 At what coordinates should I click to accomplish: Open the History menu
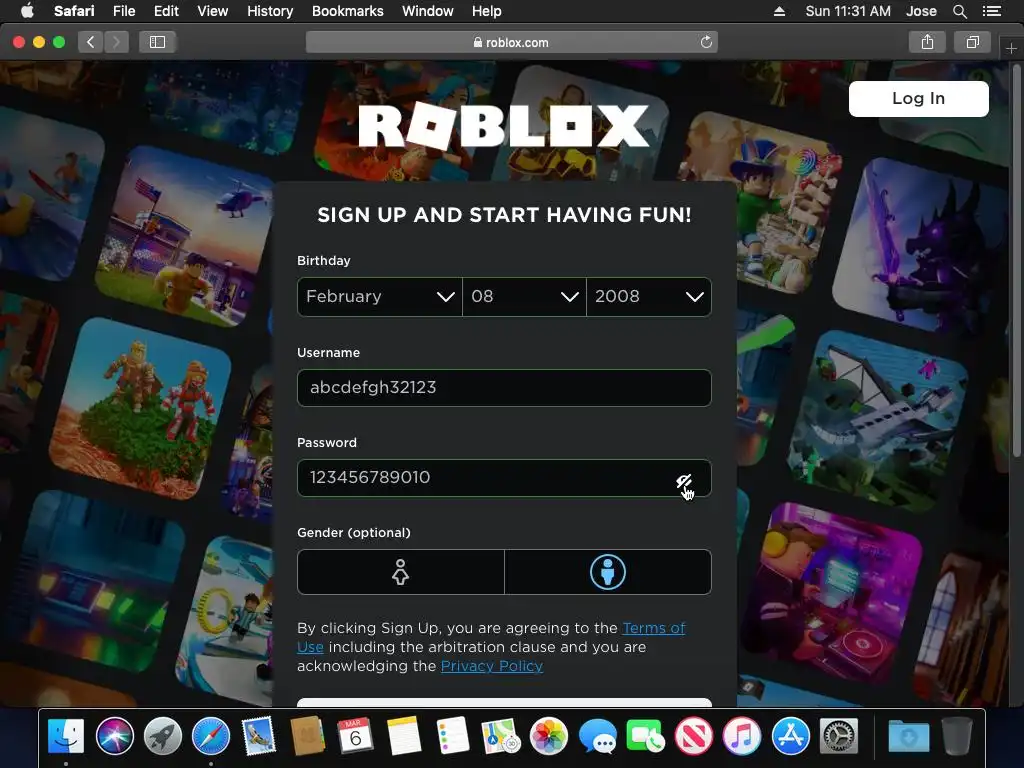coord(270,11)
